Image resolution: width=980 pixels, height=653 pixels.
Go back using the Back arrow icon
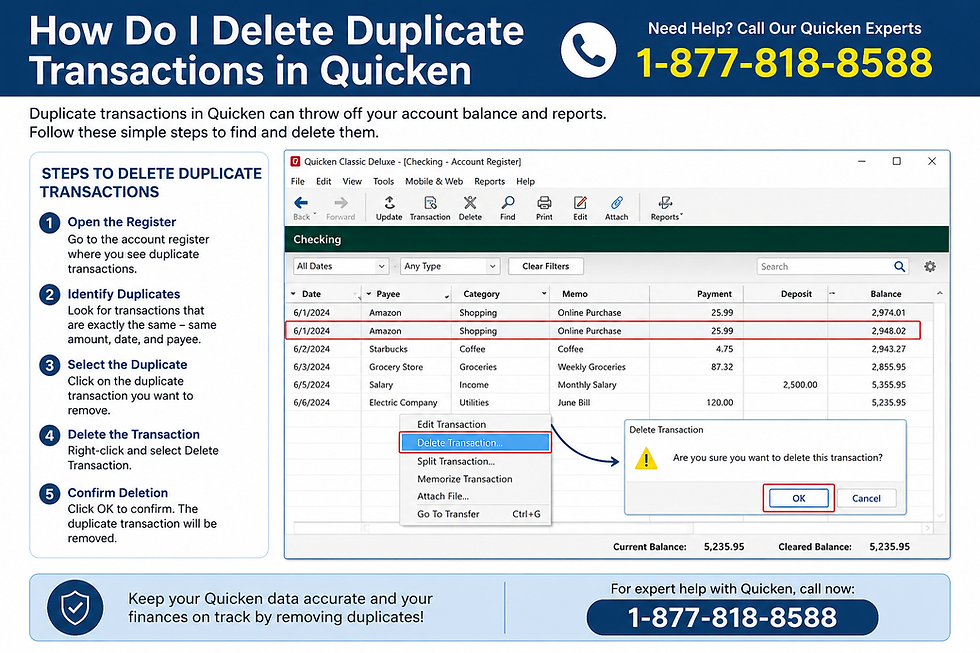click(x=301, y=202)
